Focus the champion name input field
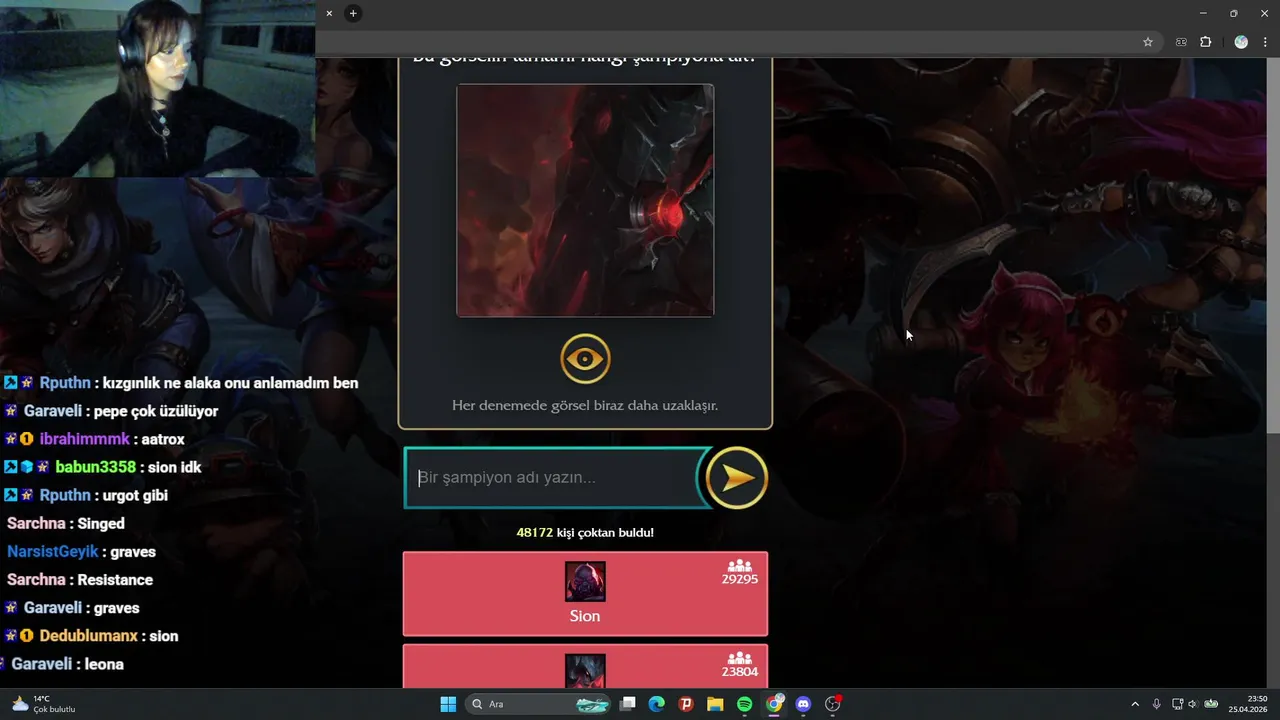The width and height of the screenshot is (1280, 720). click(556, 478)
